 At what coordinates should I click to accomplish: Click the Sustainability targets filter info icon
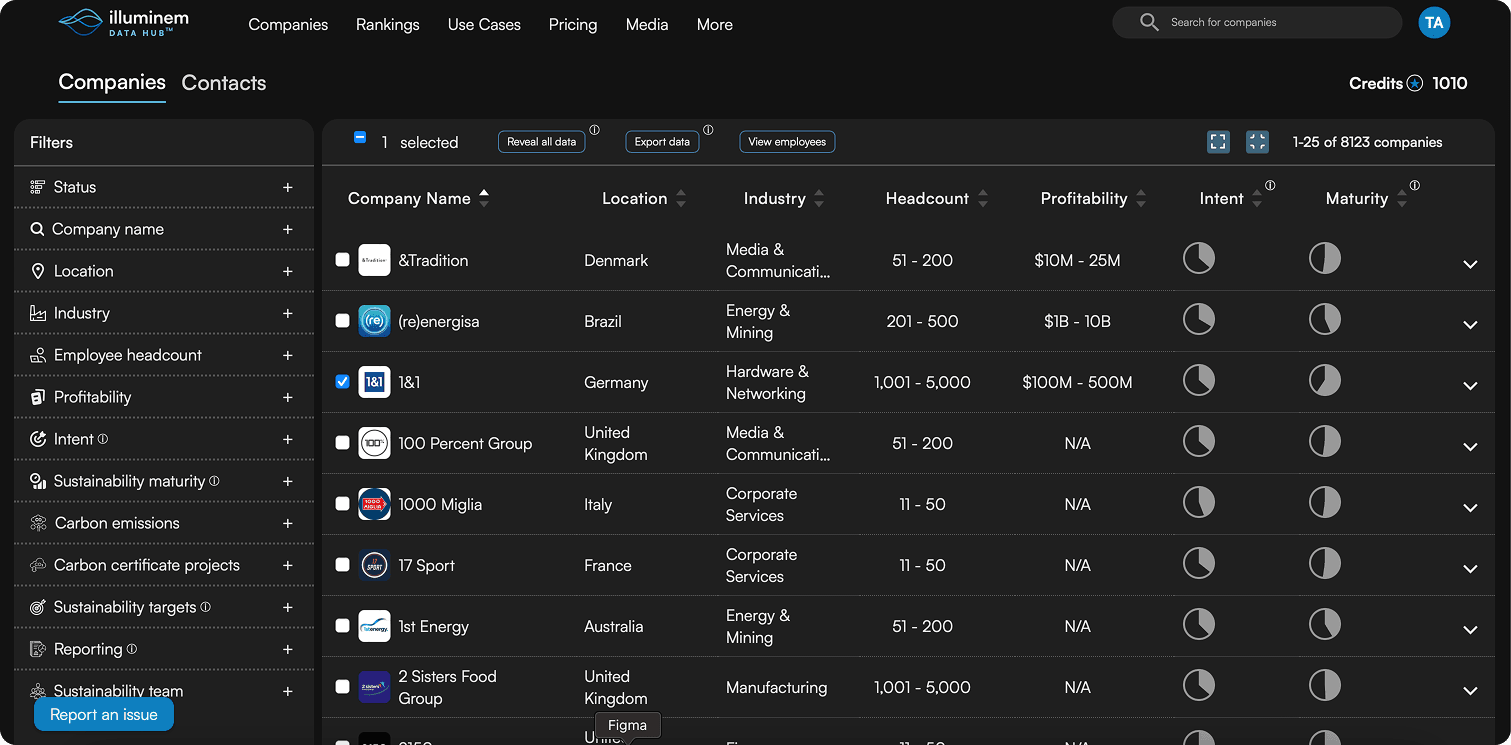pyautogui.click(x=205, y=607)
